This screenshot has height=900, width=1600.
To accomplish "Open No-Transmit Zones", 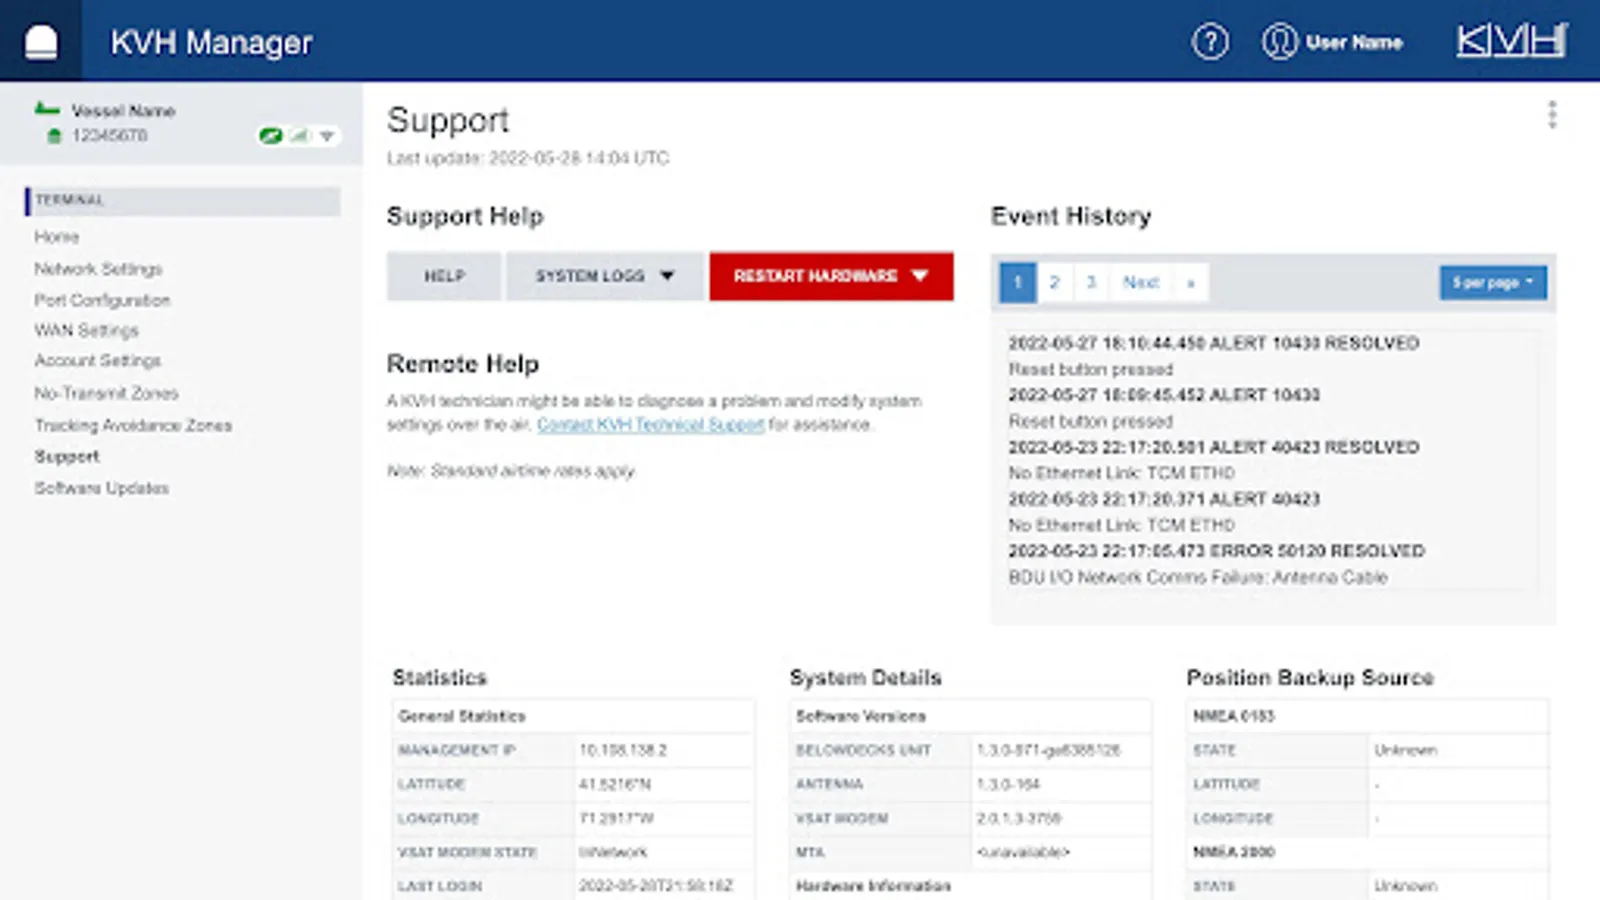I will [106, 393].
